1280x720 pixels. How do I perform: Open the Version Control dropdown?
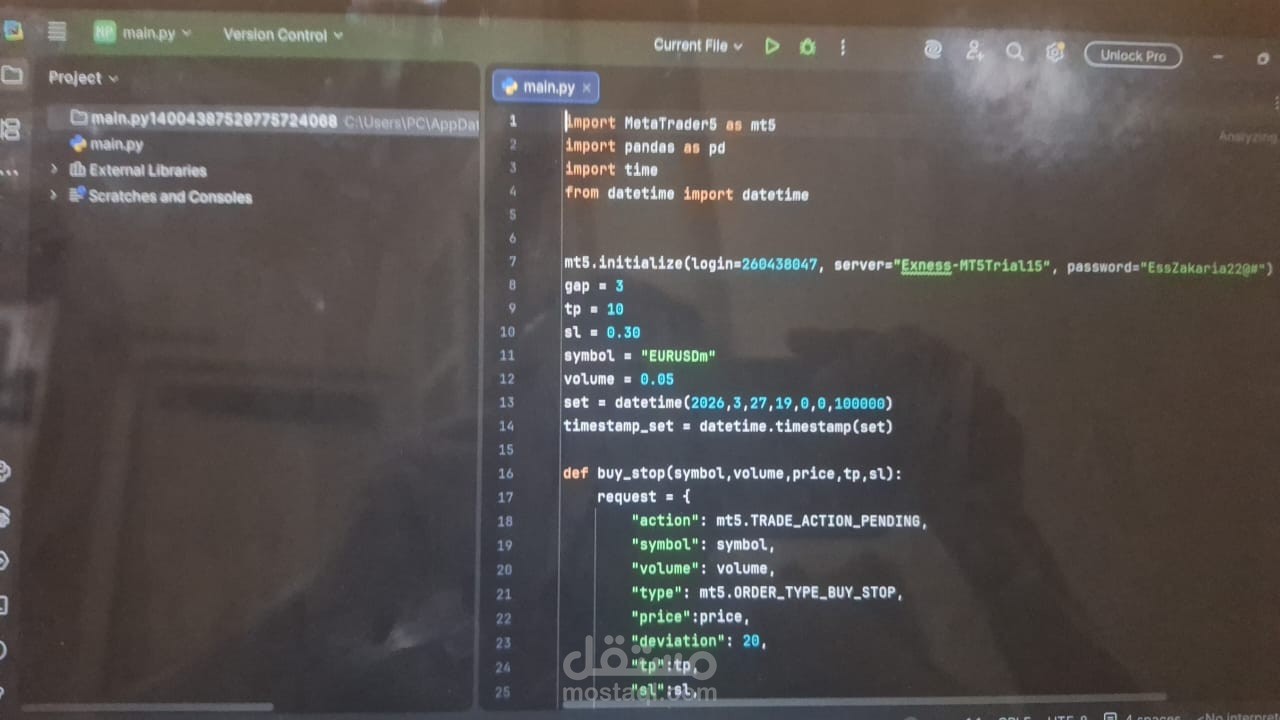tap(283, 35)
